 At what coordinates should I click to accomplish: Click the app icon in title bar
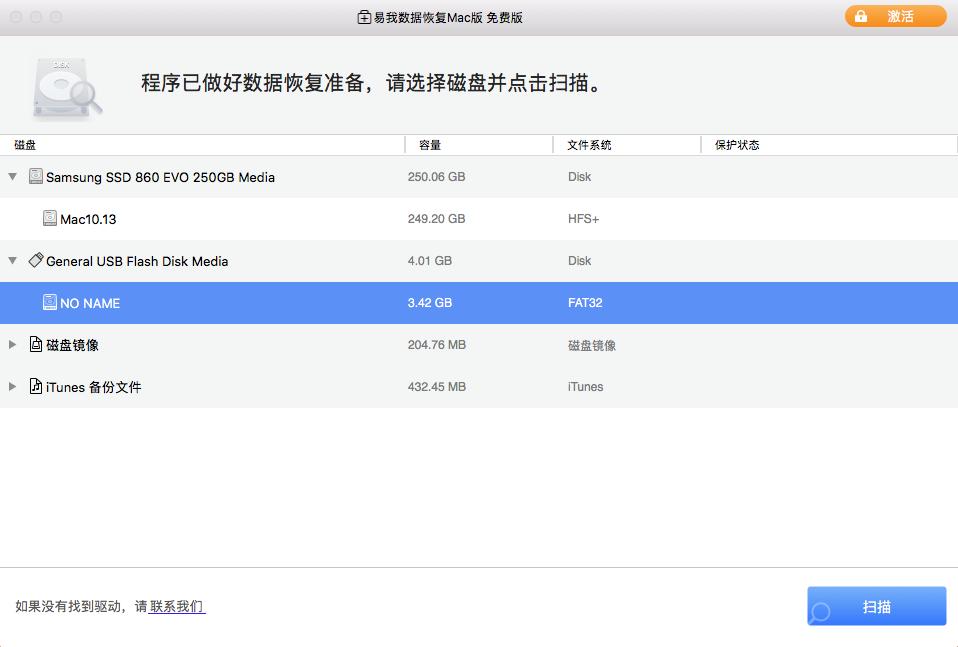(364, 16)
